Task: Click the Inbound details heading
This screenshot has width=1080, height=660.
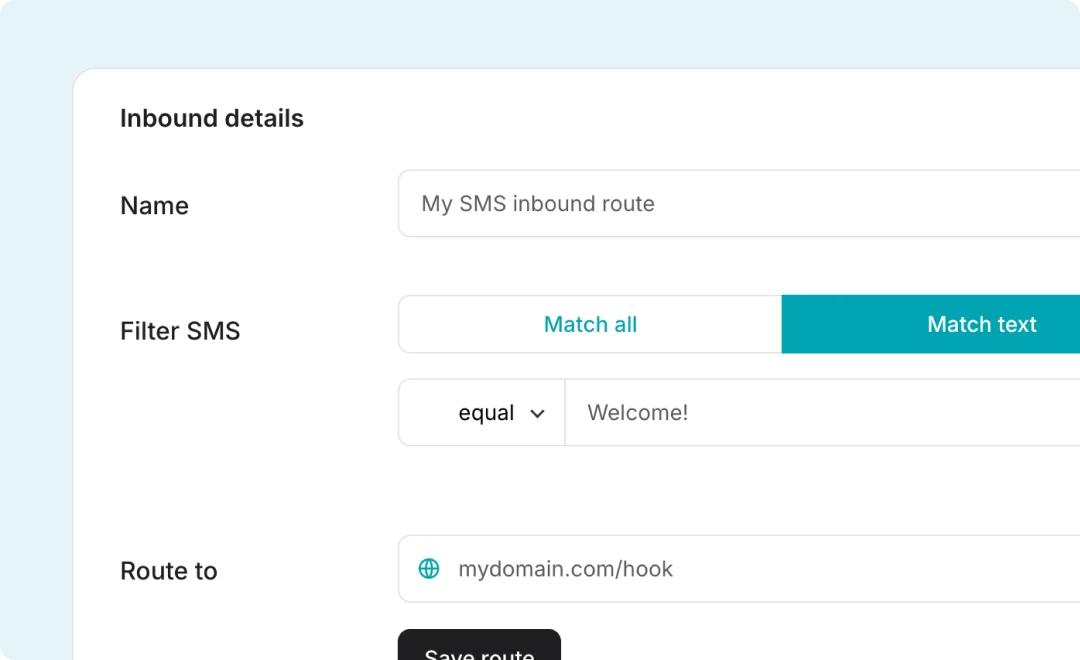Action: pyautogui.click(x=211, y=118)
